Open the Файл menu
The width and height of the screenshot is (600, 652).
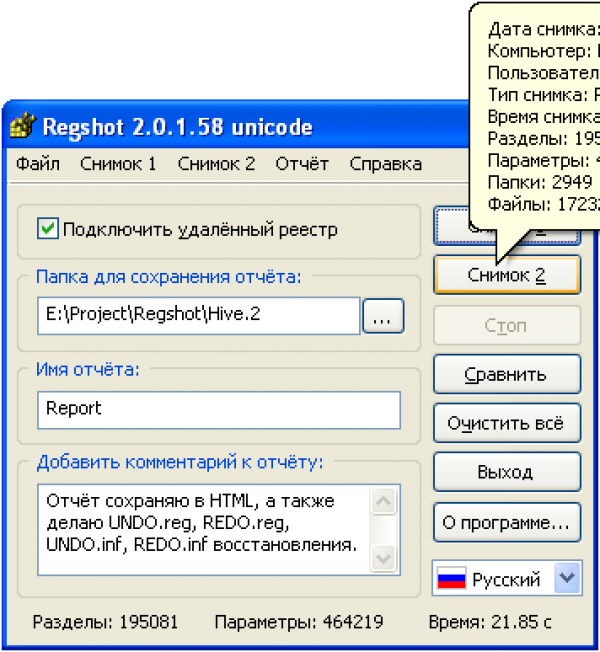click(38, 164)
